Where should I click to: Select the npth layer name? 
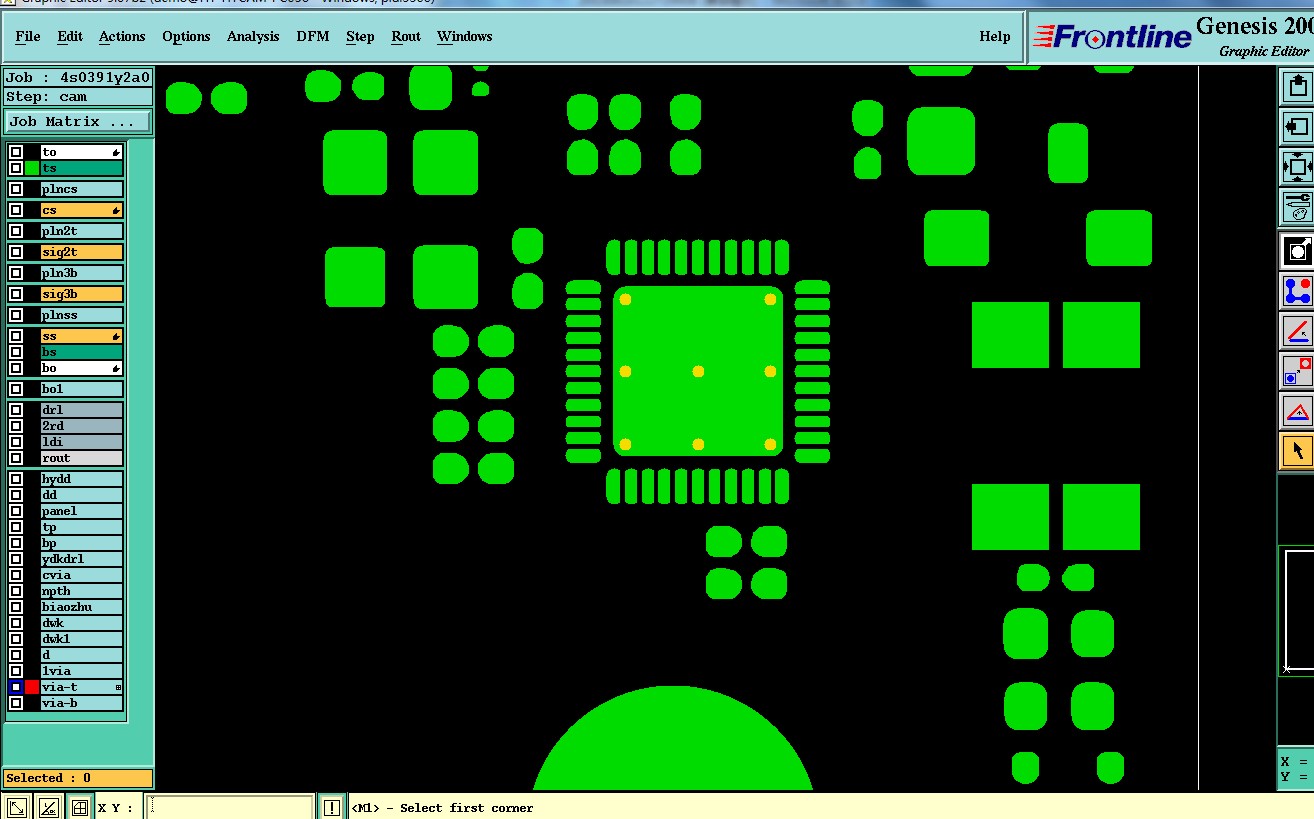coord(81,591)
